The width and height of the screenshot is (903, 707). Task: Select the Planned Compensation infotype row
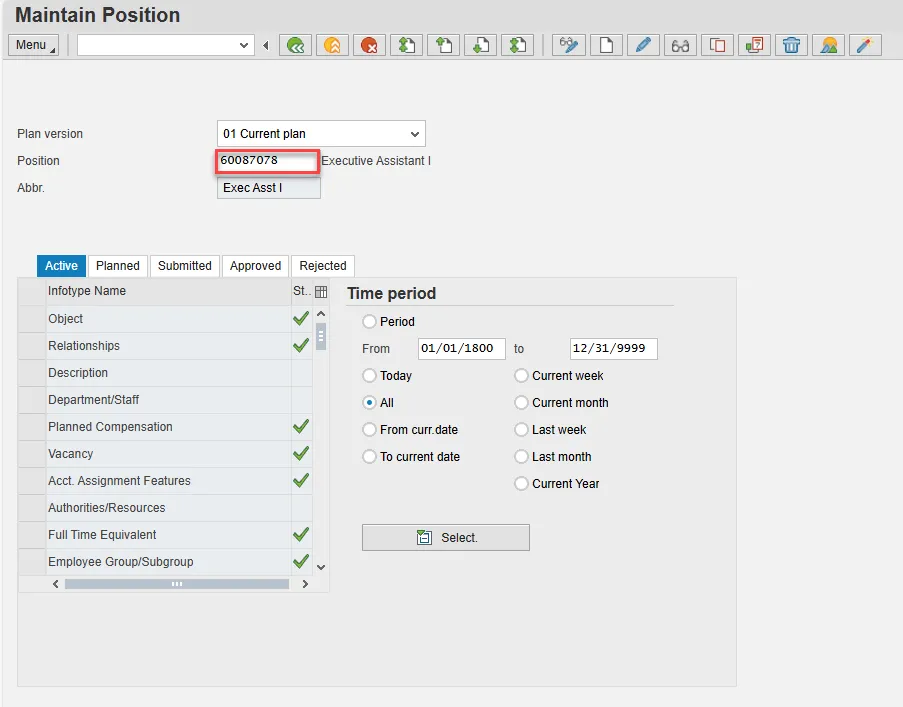pos(110,427)
